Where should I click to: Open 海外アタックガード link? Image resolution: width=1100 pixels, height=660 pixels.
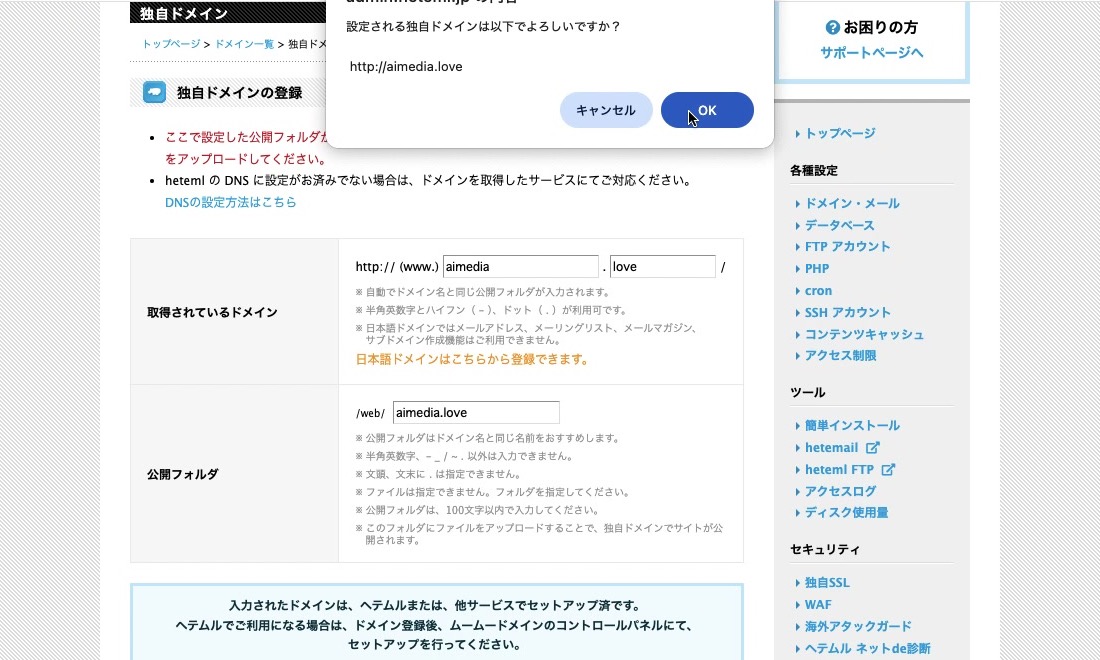click(858, 626)
